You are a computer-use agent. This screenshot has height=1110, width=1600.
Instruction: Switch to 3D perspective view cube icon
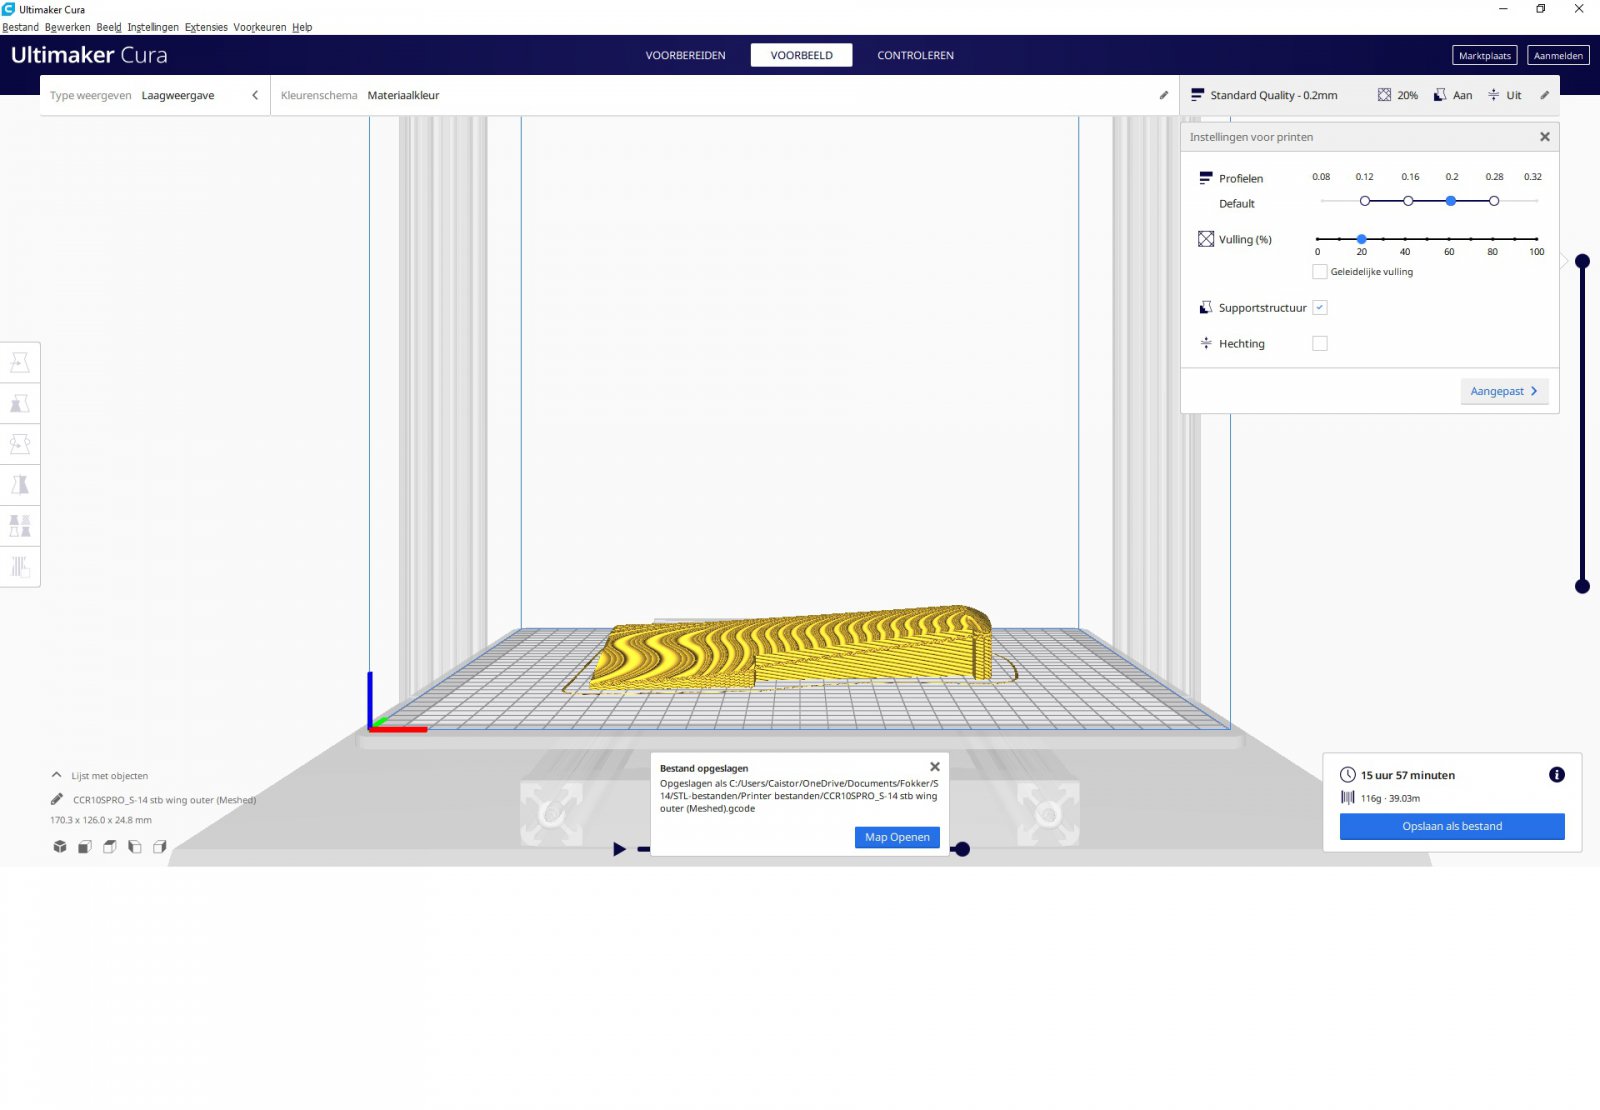point(60,847)
